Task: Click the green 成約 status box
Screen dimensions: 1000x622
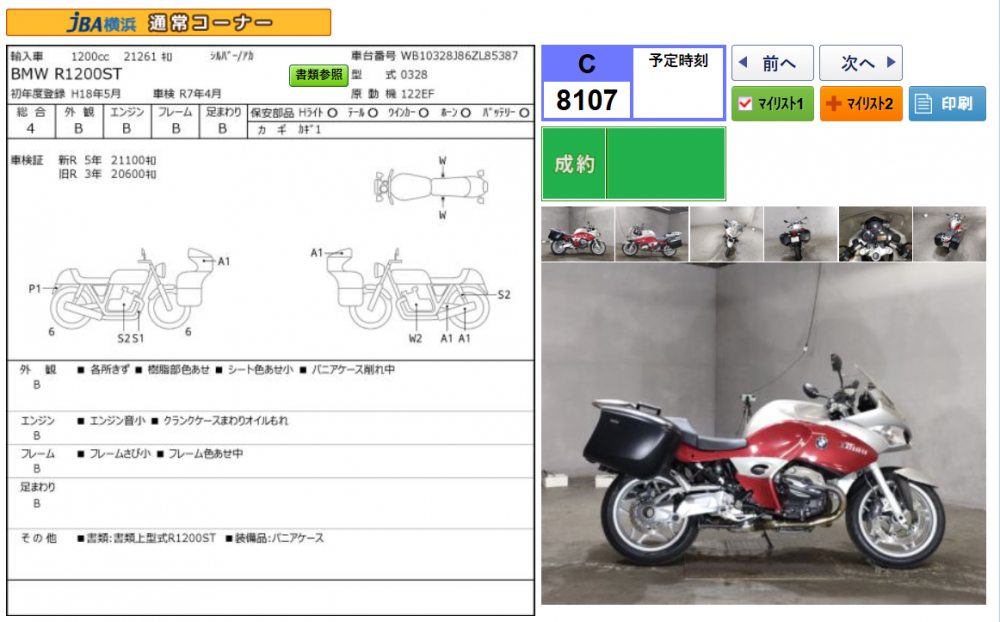Action: (633, 164)
